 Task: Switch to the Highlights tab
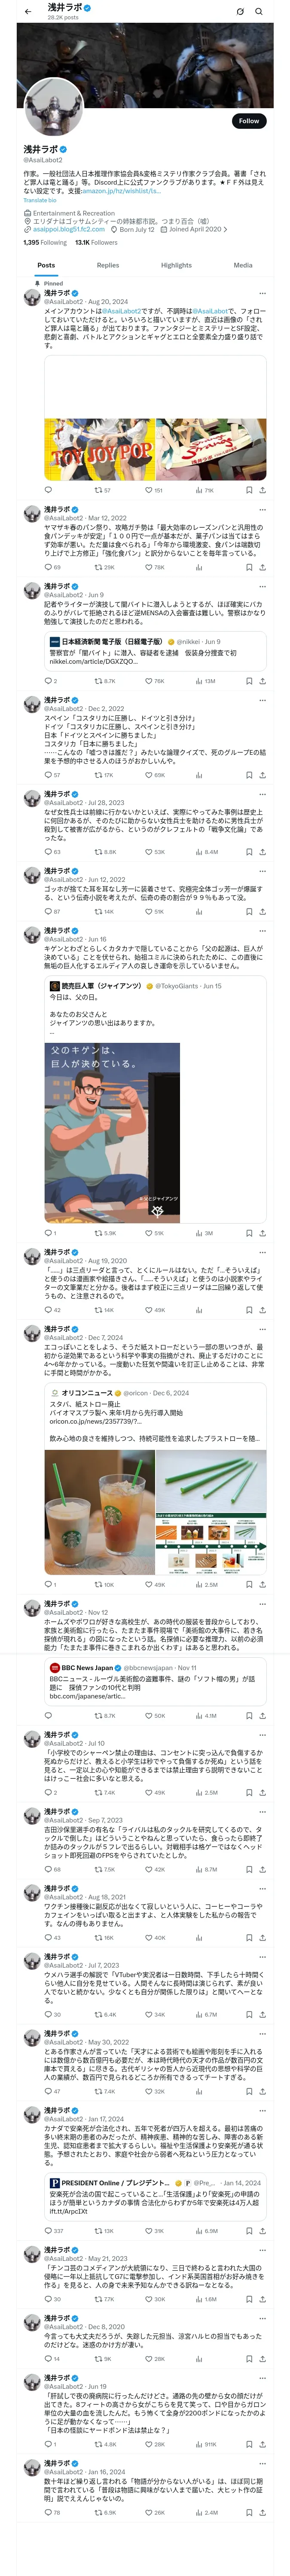point(176,265)
